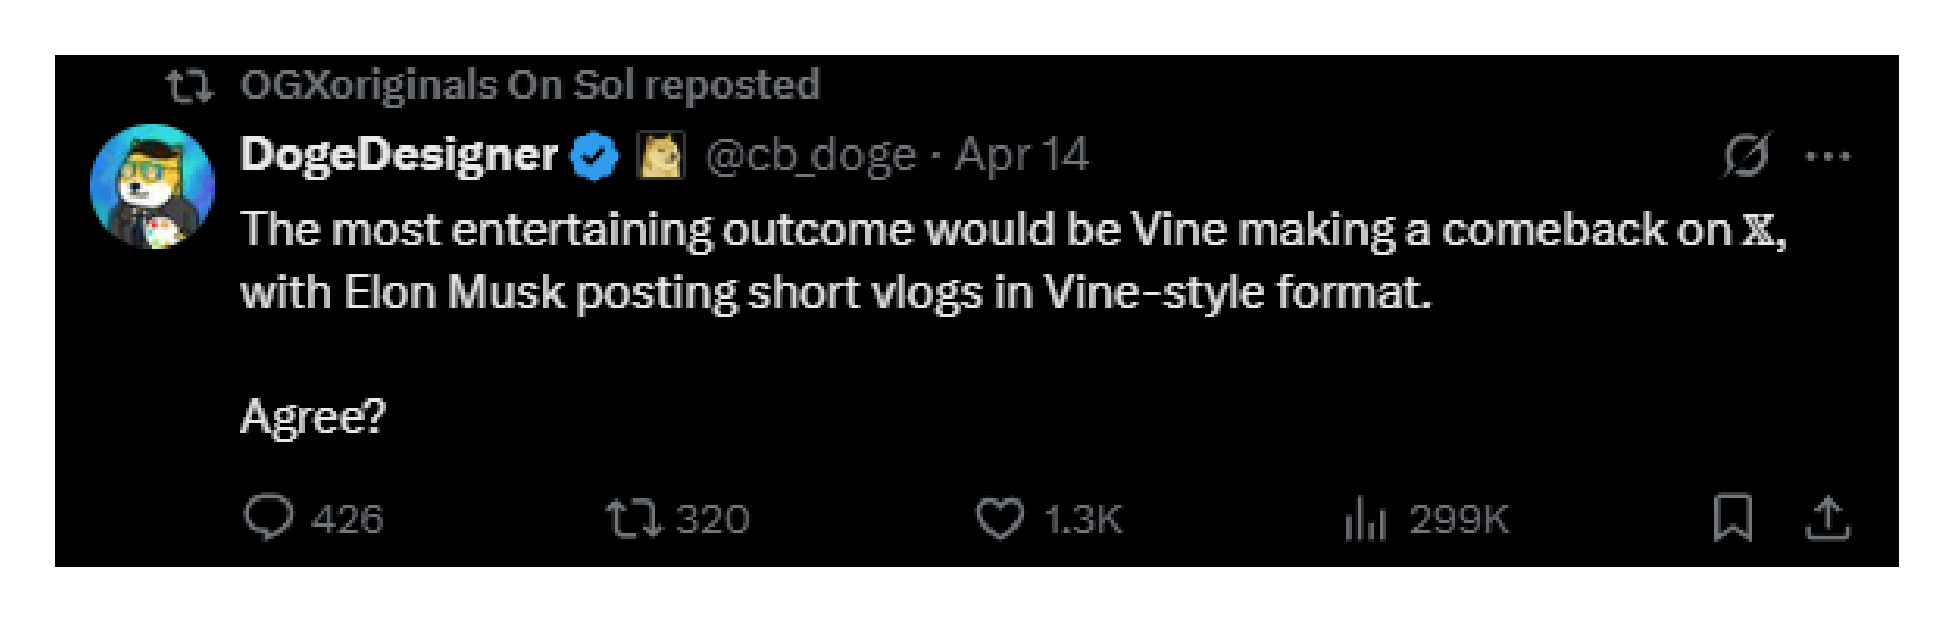Open DogeDesigner profile avatar
Screen dimensions: 1954x622
[152, 186]
